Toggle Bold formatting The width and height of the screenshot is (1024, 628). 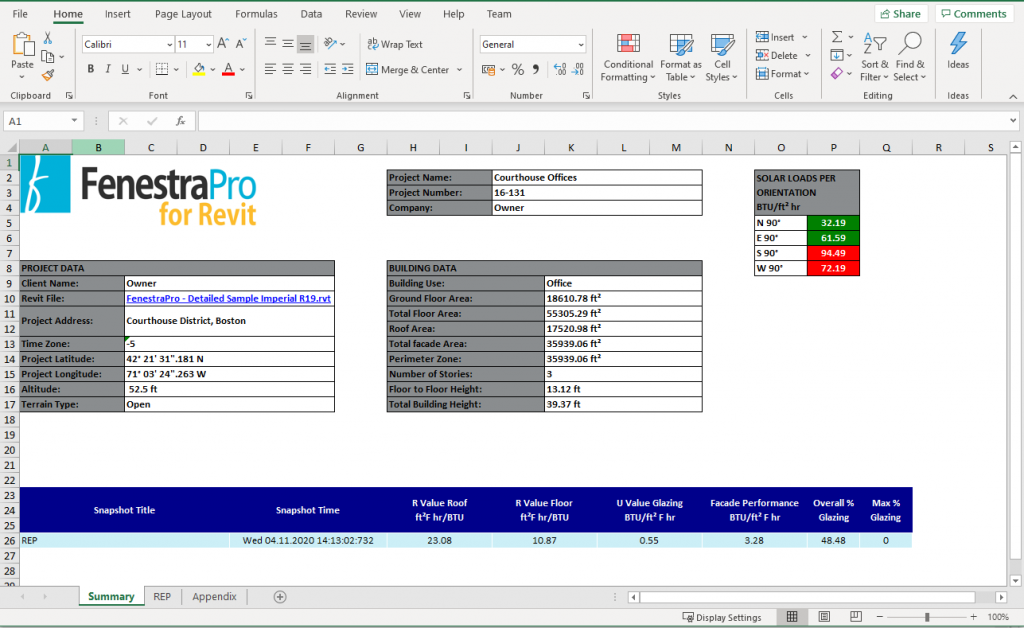click(x=91, y=69)
